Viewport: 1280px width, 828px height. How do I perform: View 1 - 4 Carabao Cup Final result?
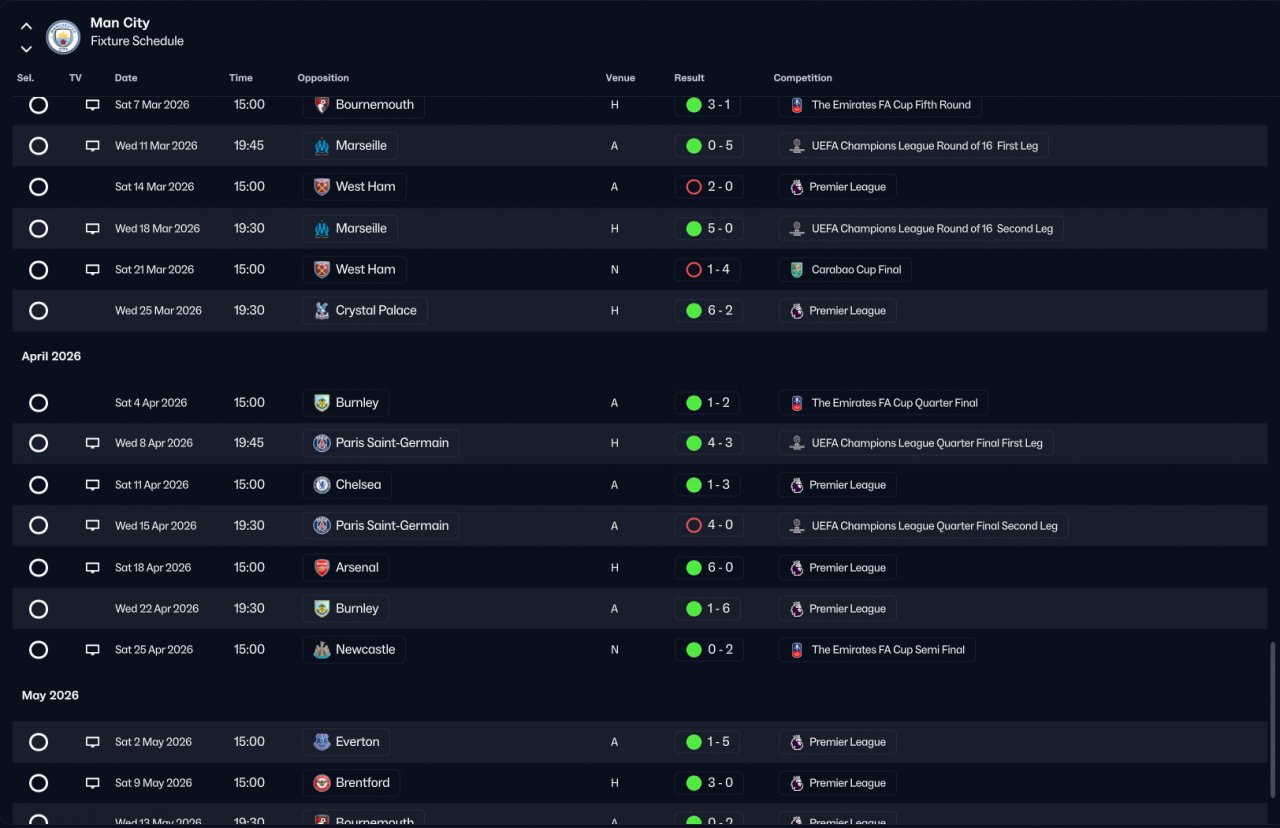click(x=709, y=270)
